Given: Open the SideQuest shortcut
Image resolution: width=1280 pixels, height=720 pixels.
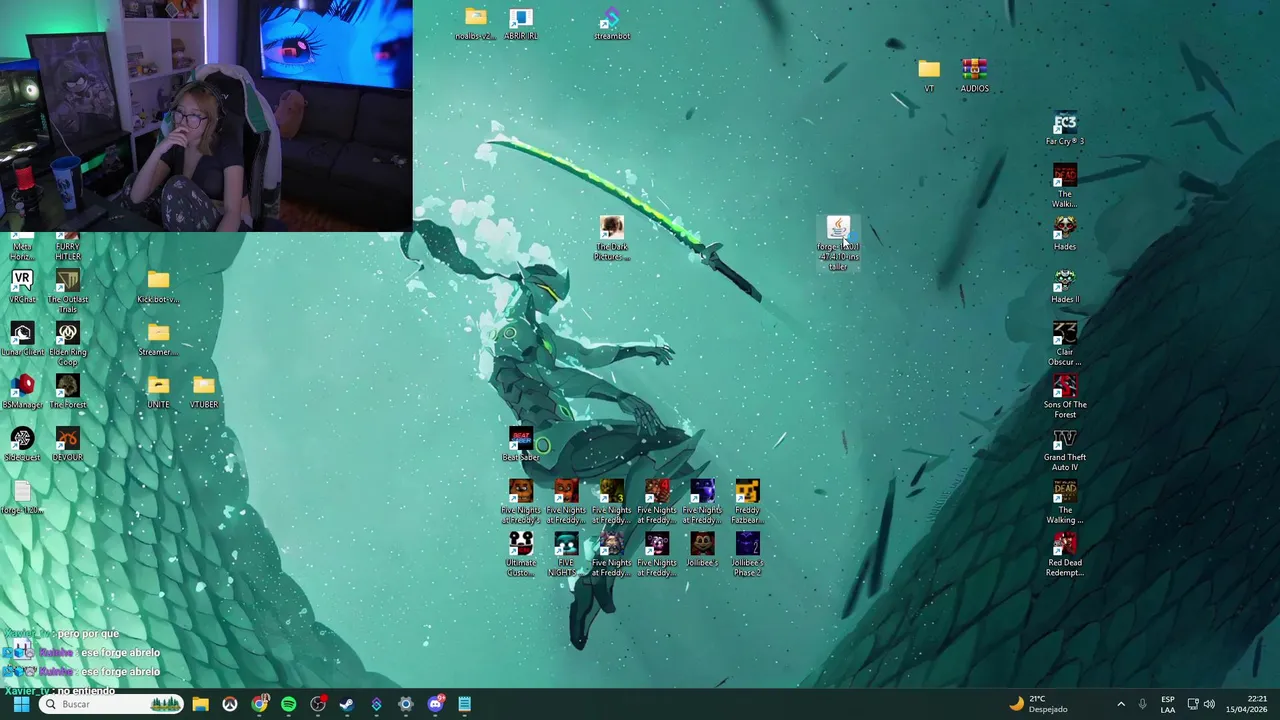Looking at the screenshot, I should (22, 444).
